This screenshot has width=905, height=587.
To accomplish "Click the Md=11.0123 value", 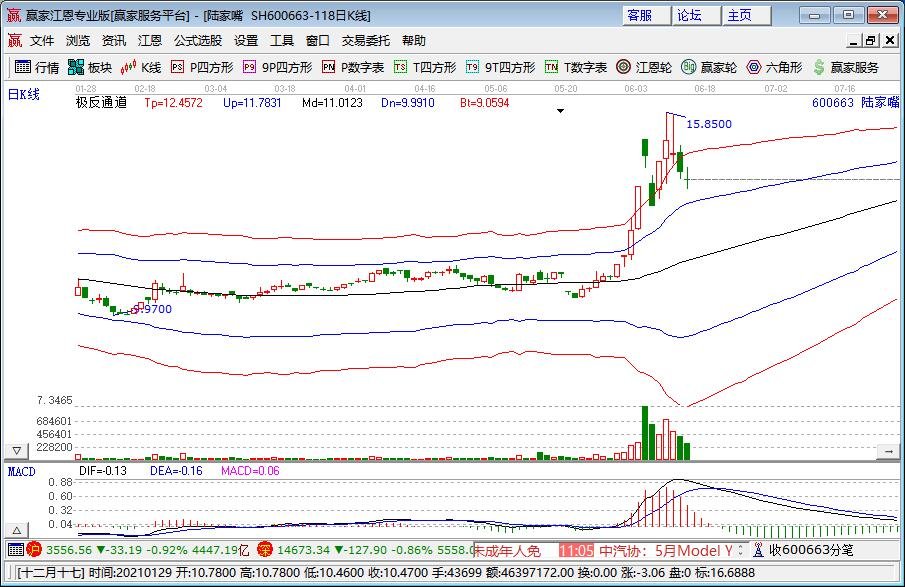I will click(x=332, y=103).
